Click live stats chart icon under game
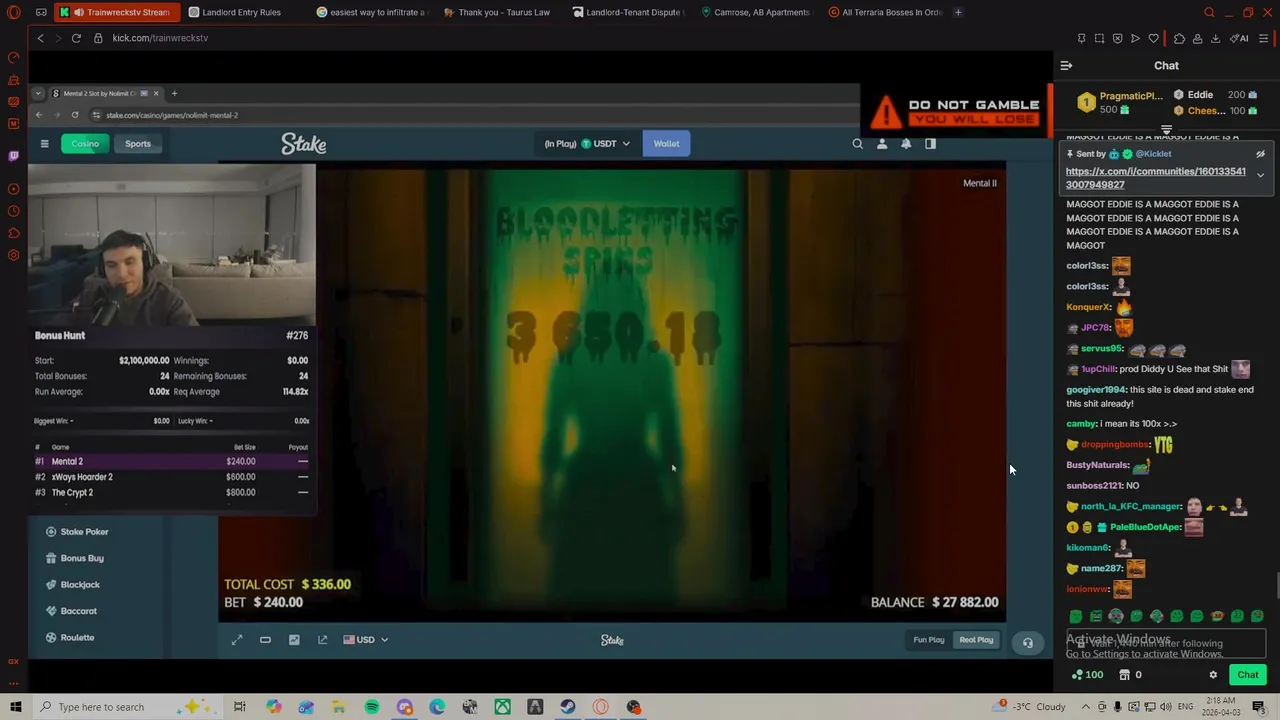This screenshot has height=720, width=1280. point(294,640)
